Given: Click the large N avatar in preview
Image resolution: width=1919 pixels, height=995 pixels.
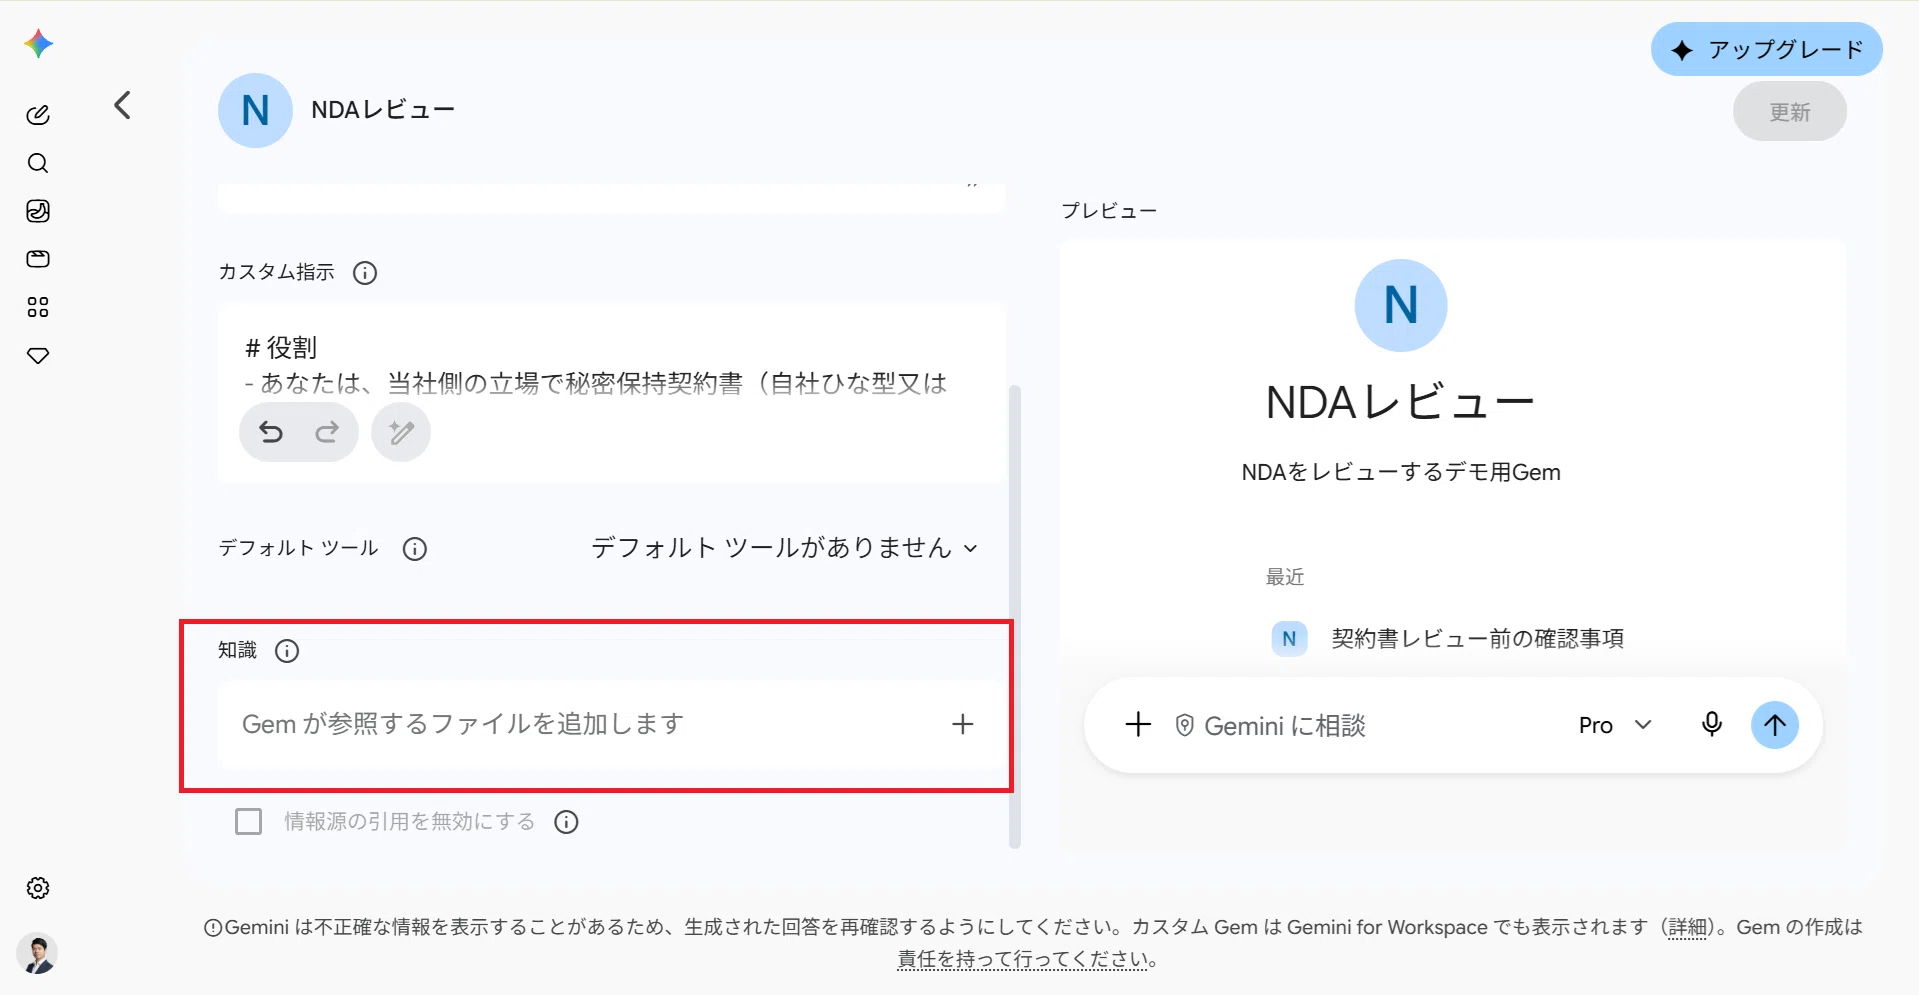Looking at the screenshot, I should 1401,305.
